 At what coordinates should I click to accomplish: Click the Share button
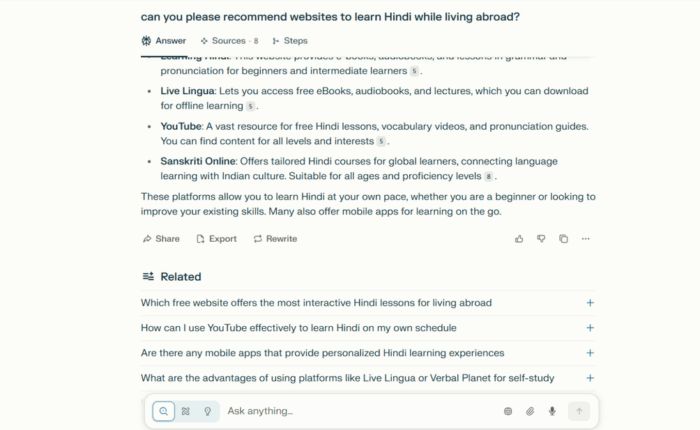pos(161,239)
